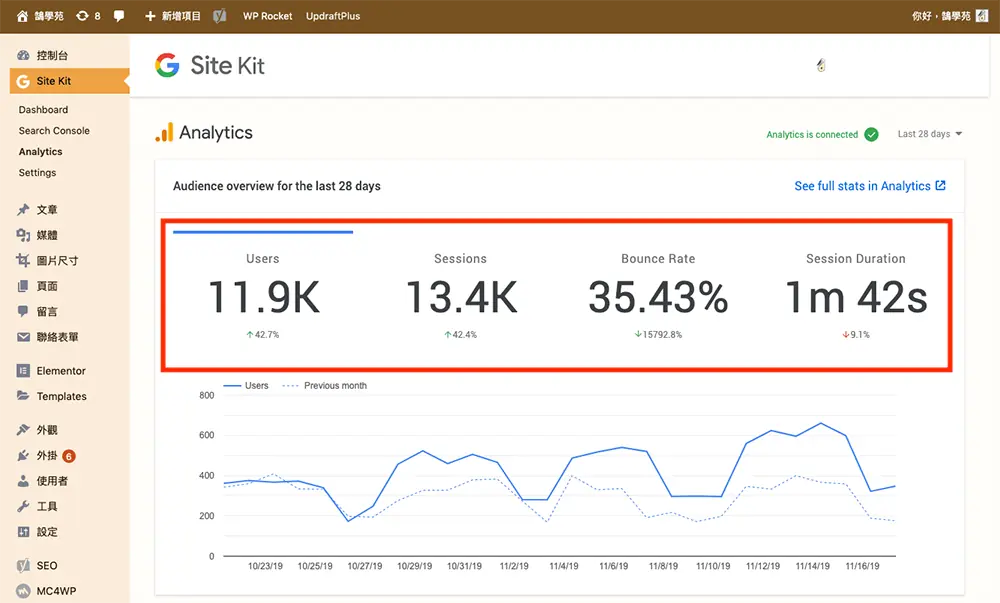The height and width of the screenshot is (603, 1000).
Task: Open the wrench icon for 工具
Action: pos(24,507)
